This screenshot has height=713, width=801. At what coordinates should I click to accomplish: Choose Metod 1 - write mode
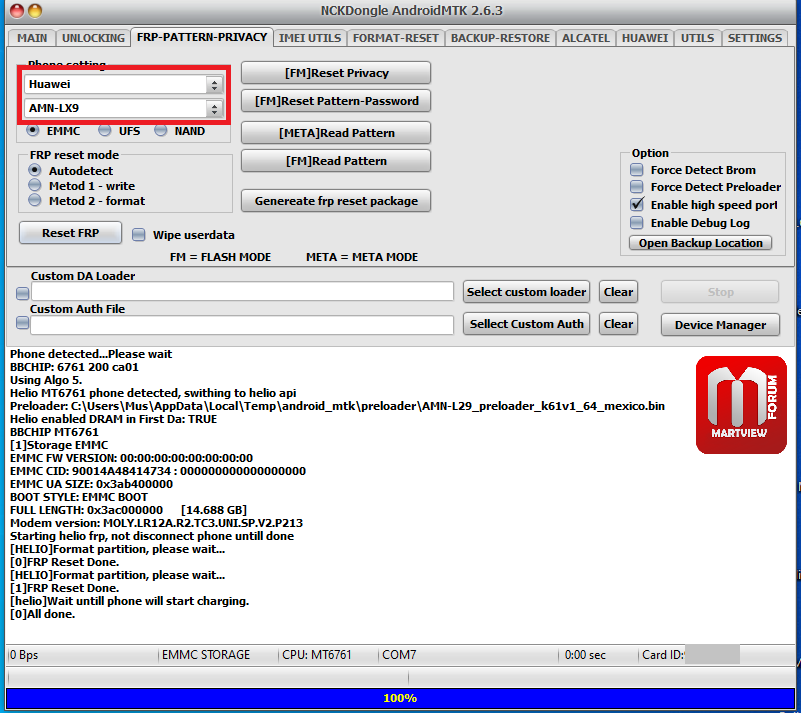pyautogui.click(x=35, y=185)
